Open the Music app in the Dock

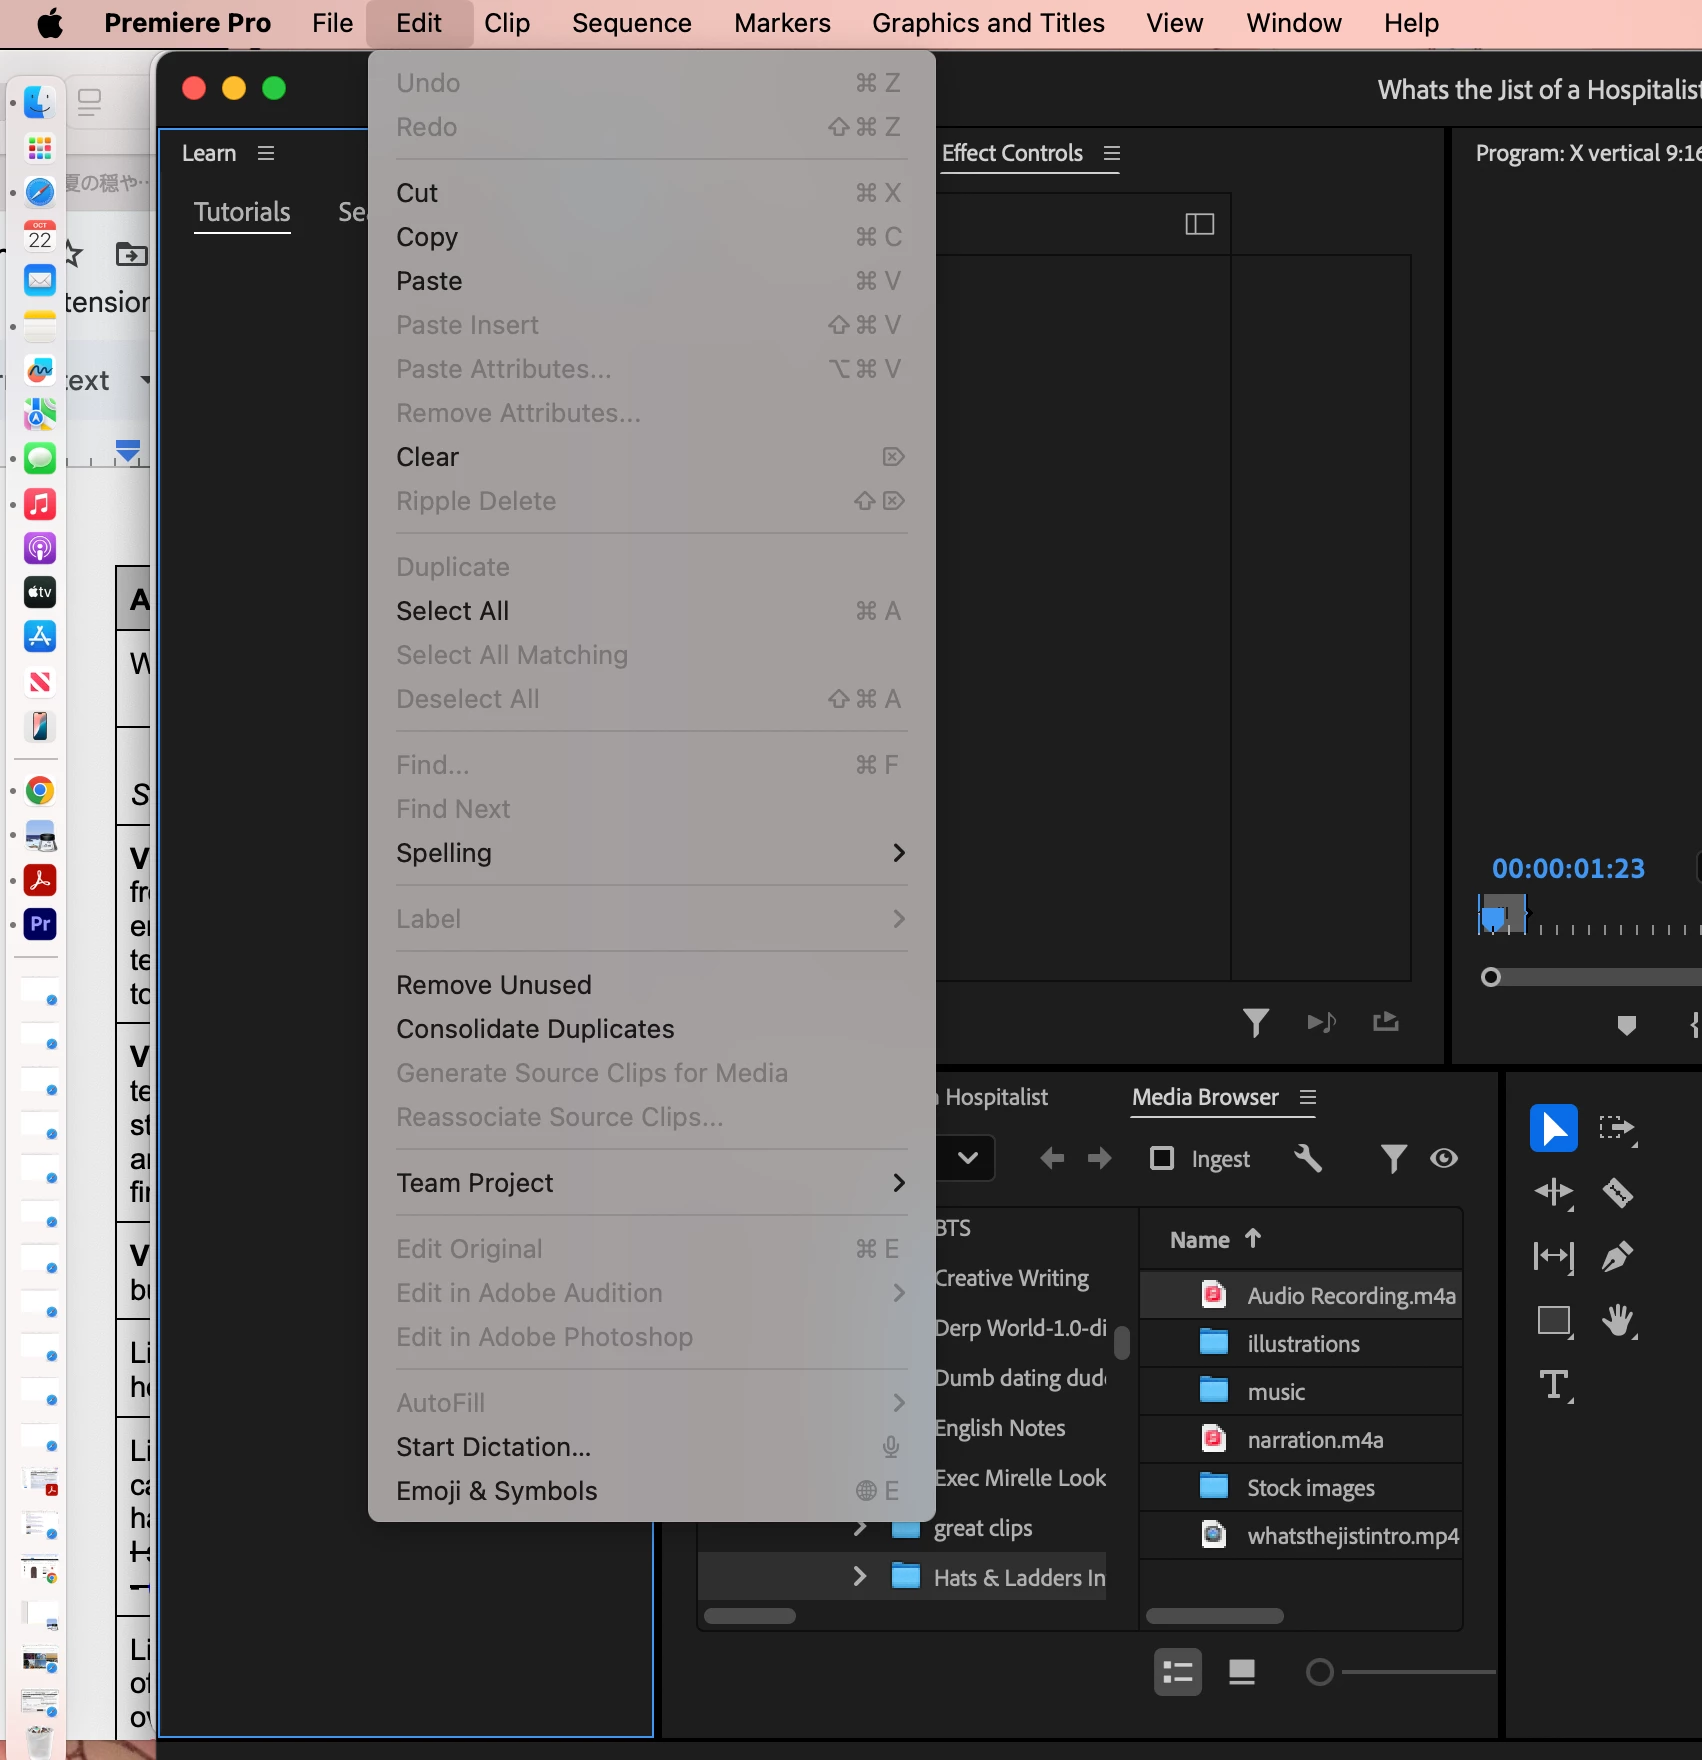pyautogui.click(x=40, y=504)
